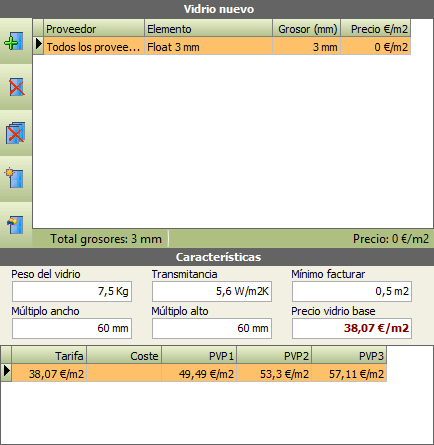Image resolution: width=434 pixels, height=445 pixels.
Task: Click the Múltiplo alto field
Action: pos(212,328)
